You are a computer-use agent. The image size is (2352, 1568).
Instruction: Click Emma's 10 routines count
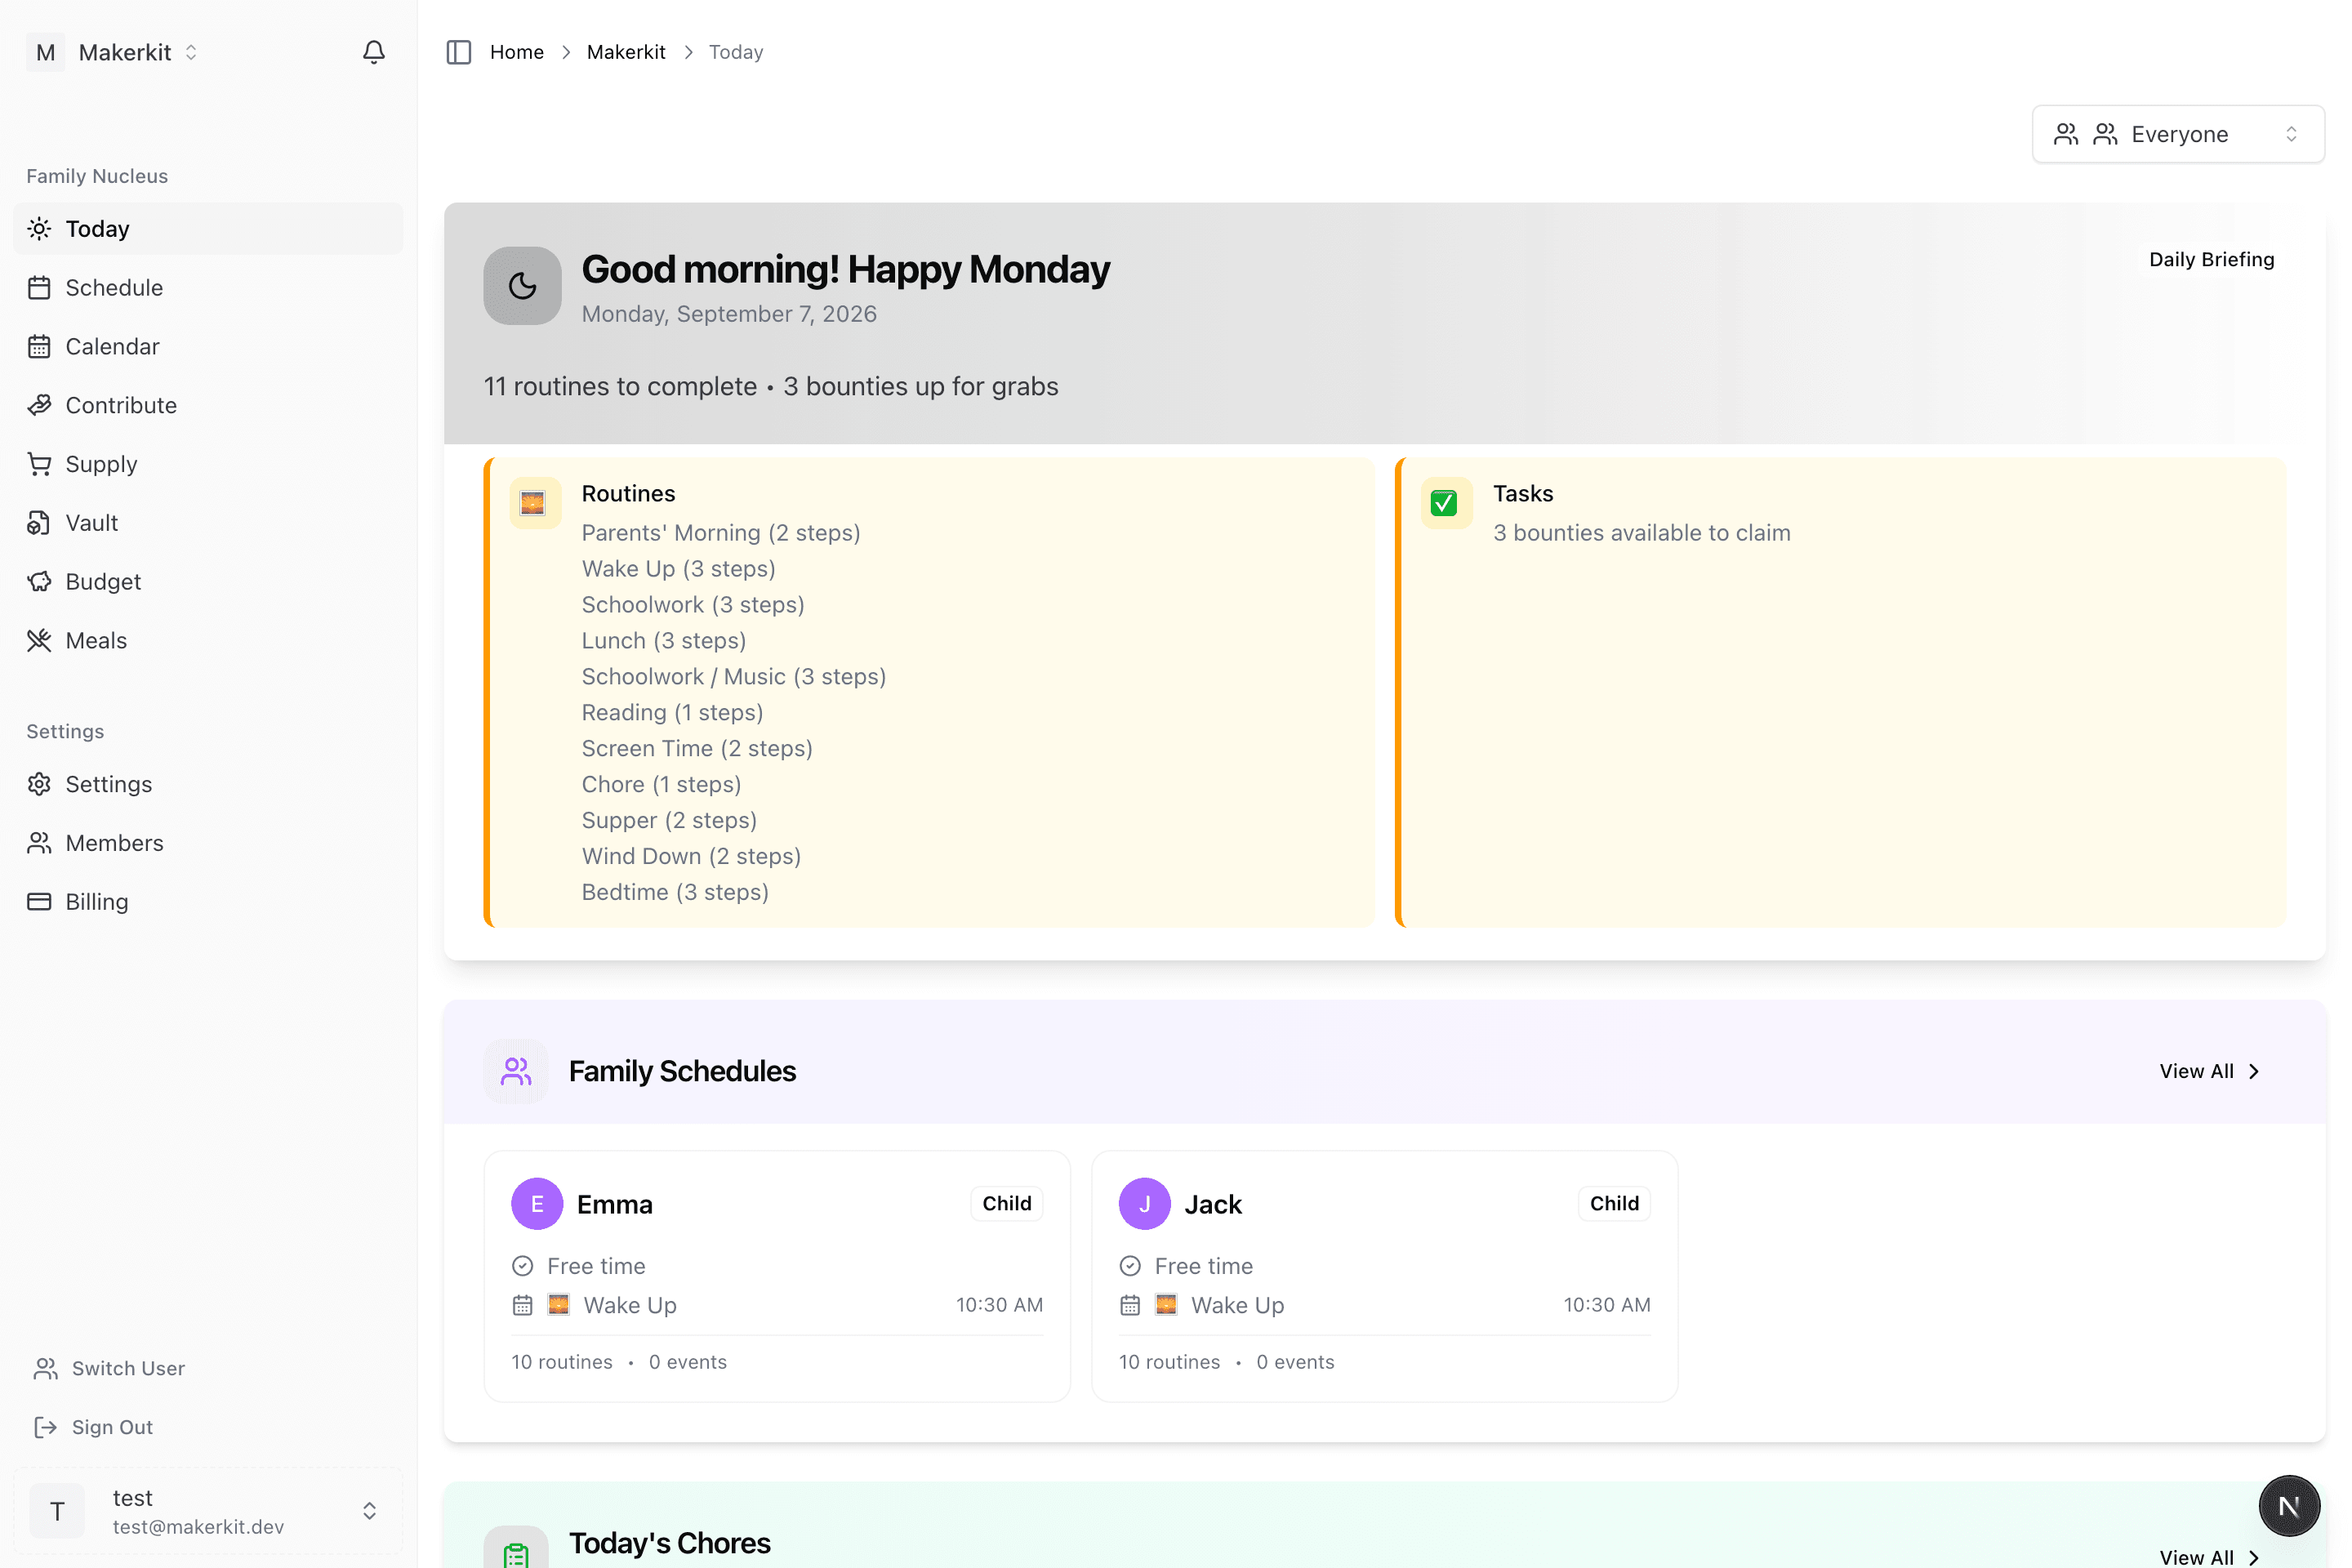pyautogui.click(x=562, y=1363)
